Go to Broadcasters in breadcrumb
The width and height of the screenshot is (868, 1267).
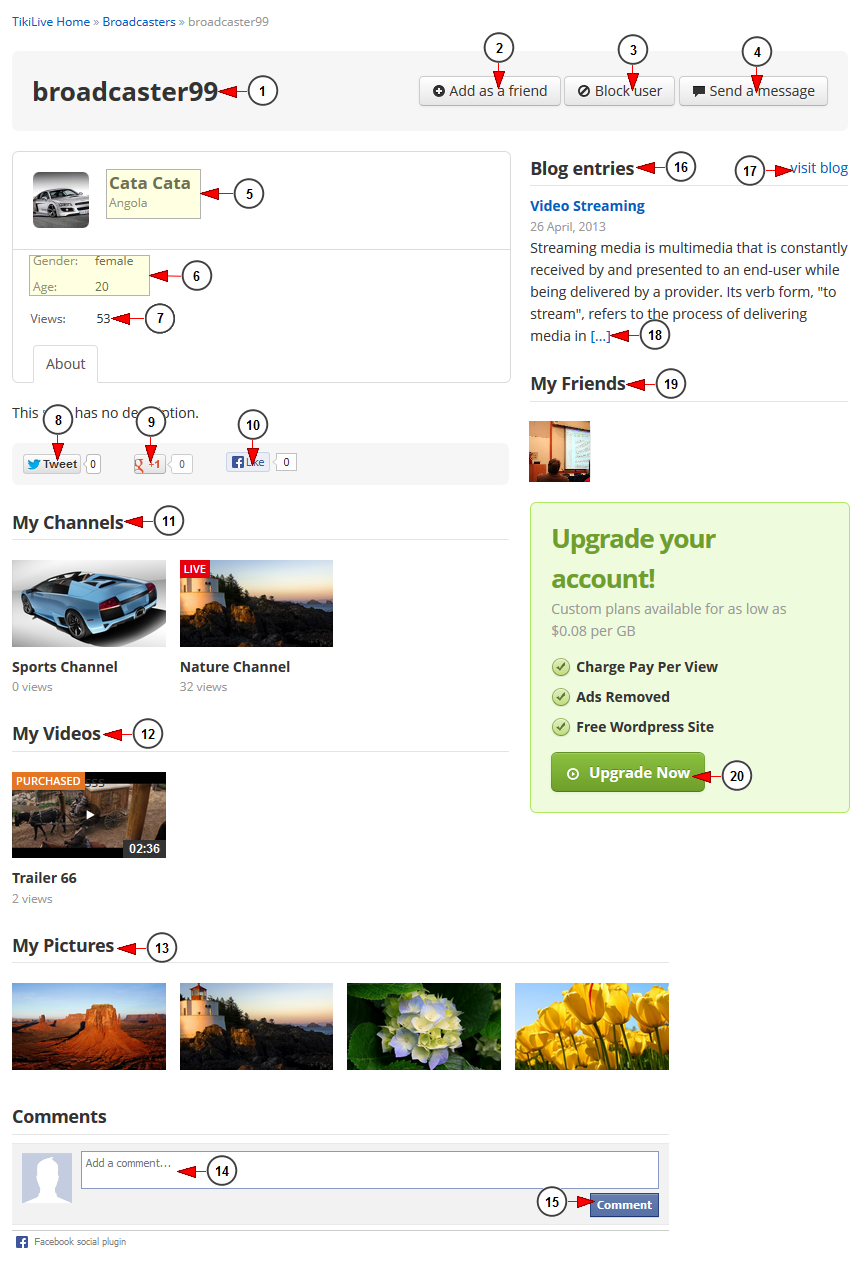(139, 21)
